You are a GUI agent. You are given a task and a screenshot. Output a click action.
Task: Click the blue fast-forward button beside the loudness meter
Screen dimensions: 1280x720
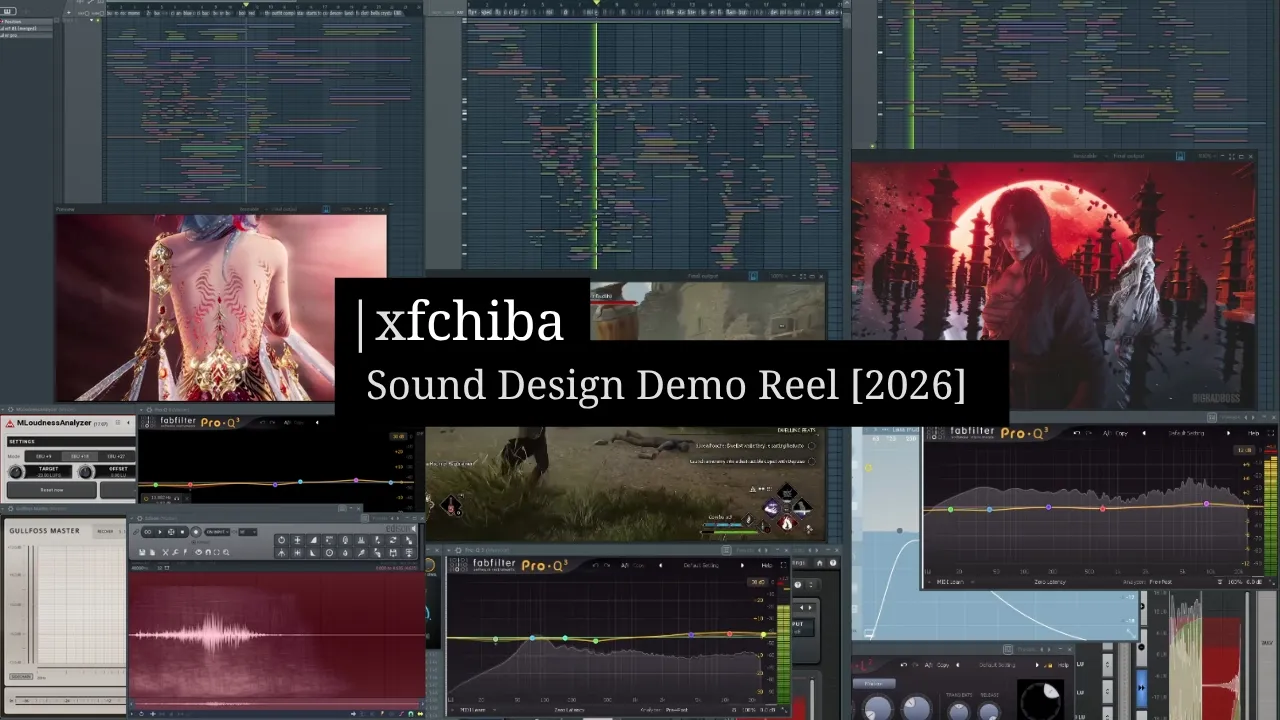[1142, 688]
